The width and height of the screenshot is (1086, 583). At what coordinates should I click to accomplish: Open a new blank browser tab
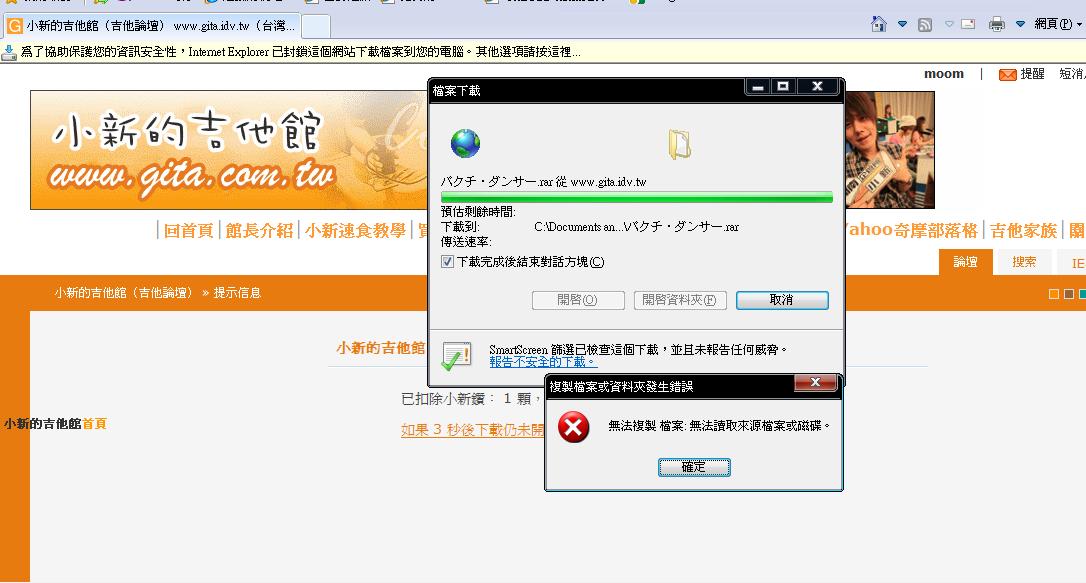tap(316, 26)
